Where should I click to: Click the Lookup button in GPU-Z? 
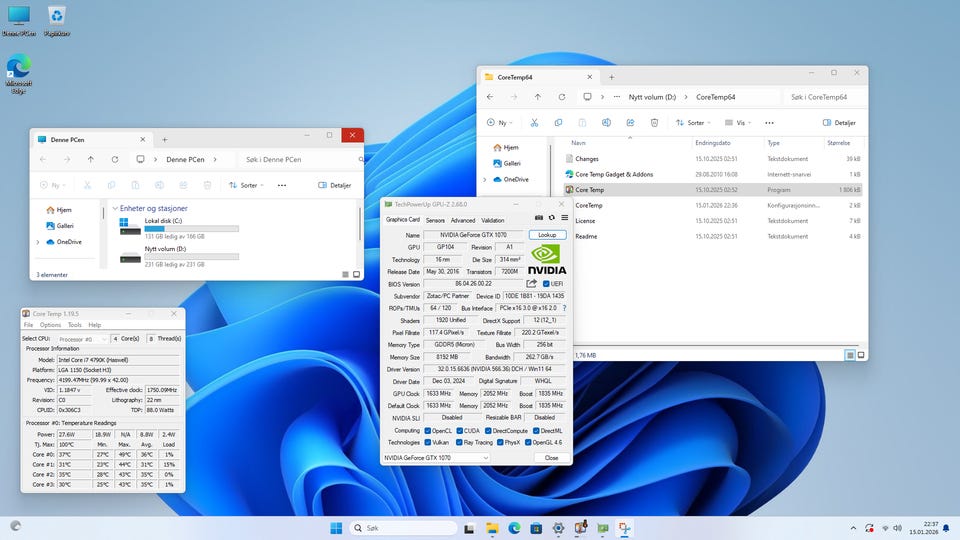click(x=547, y=235)
